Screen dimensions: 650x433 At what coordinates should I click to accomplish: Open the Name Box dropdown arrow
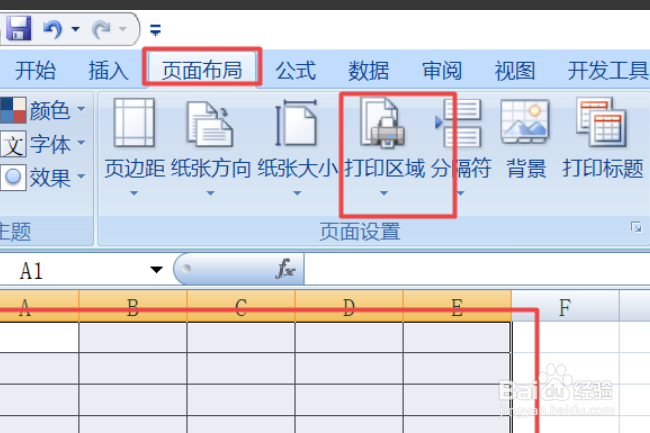[156, 270]
